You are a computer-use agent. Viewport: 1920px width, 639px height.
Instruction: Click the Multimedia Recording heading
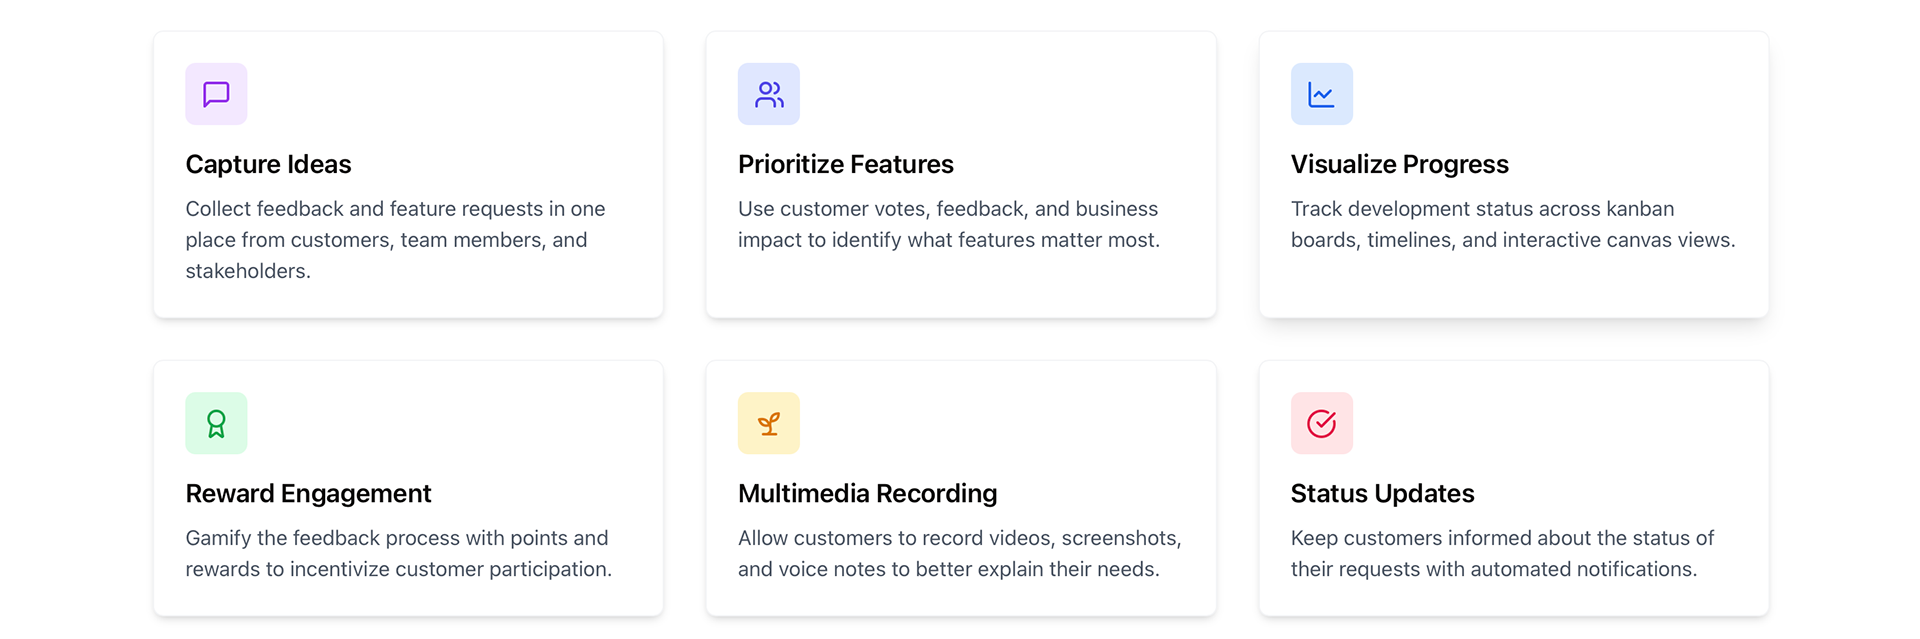tap(867, 493)
